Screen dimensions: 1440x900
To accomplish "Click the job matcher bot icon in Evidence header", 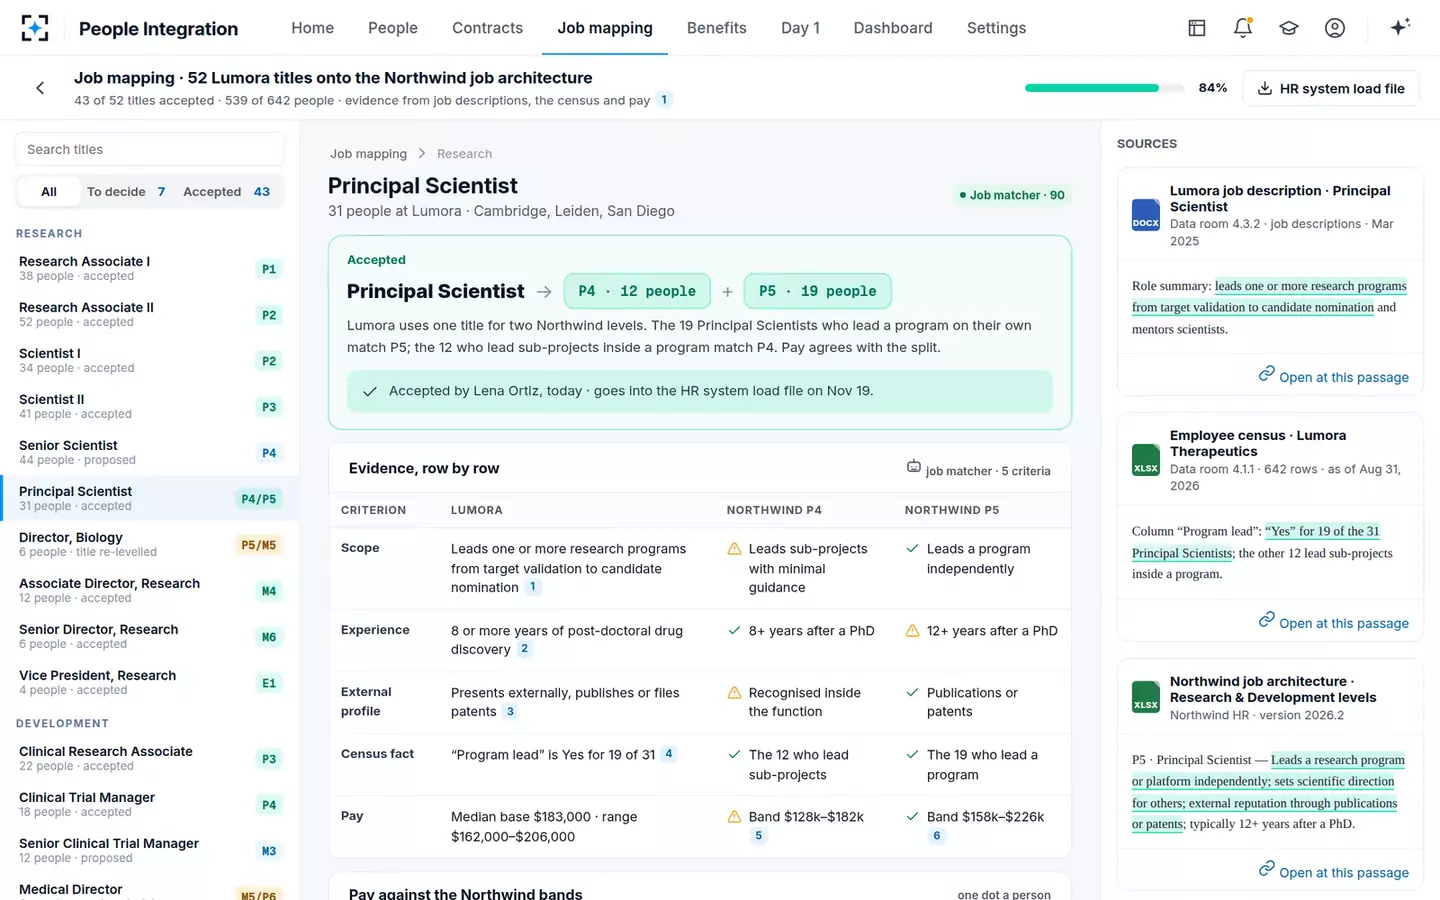I will click(x=913, y=467).
